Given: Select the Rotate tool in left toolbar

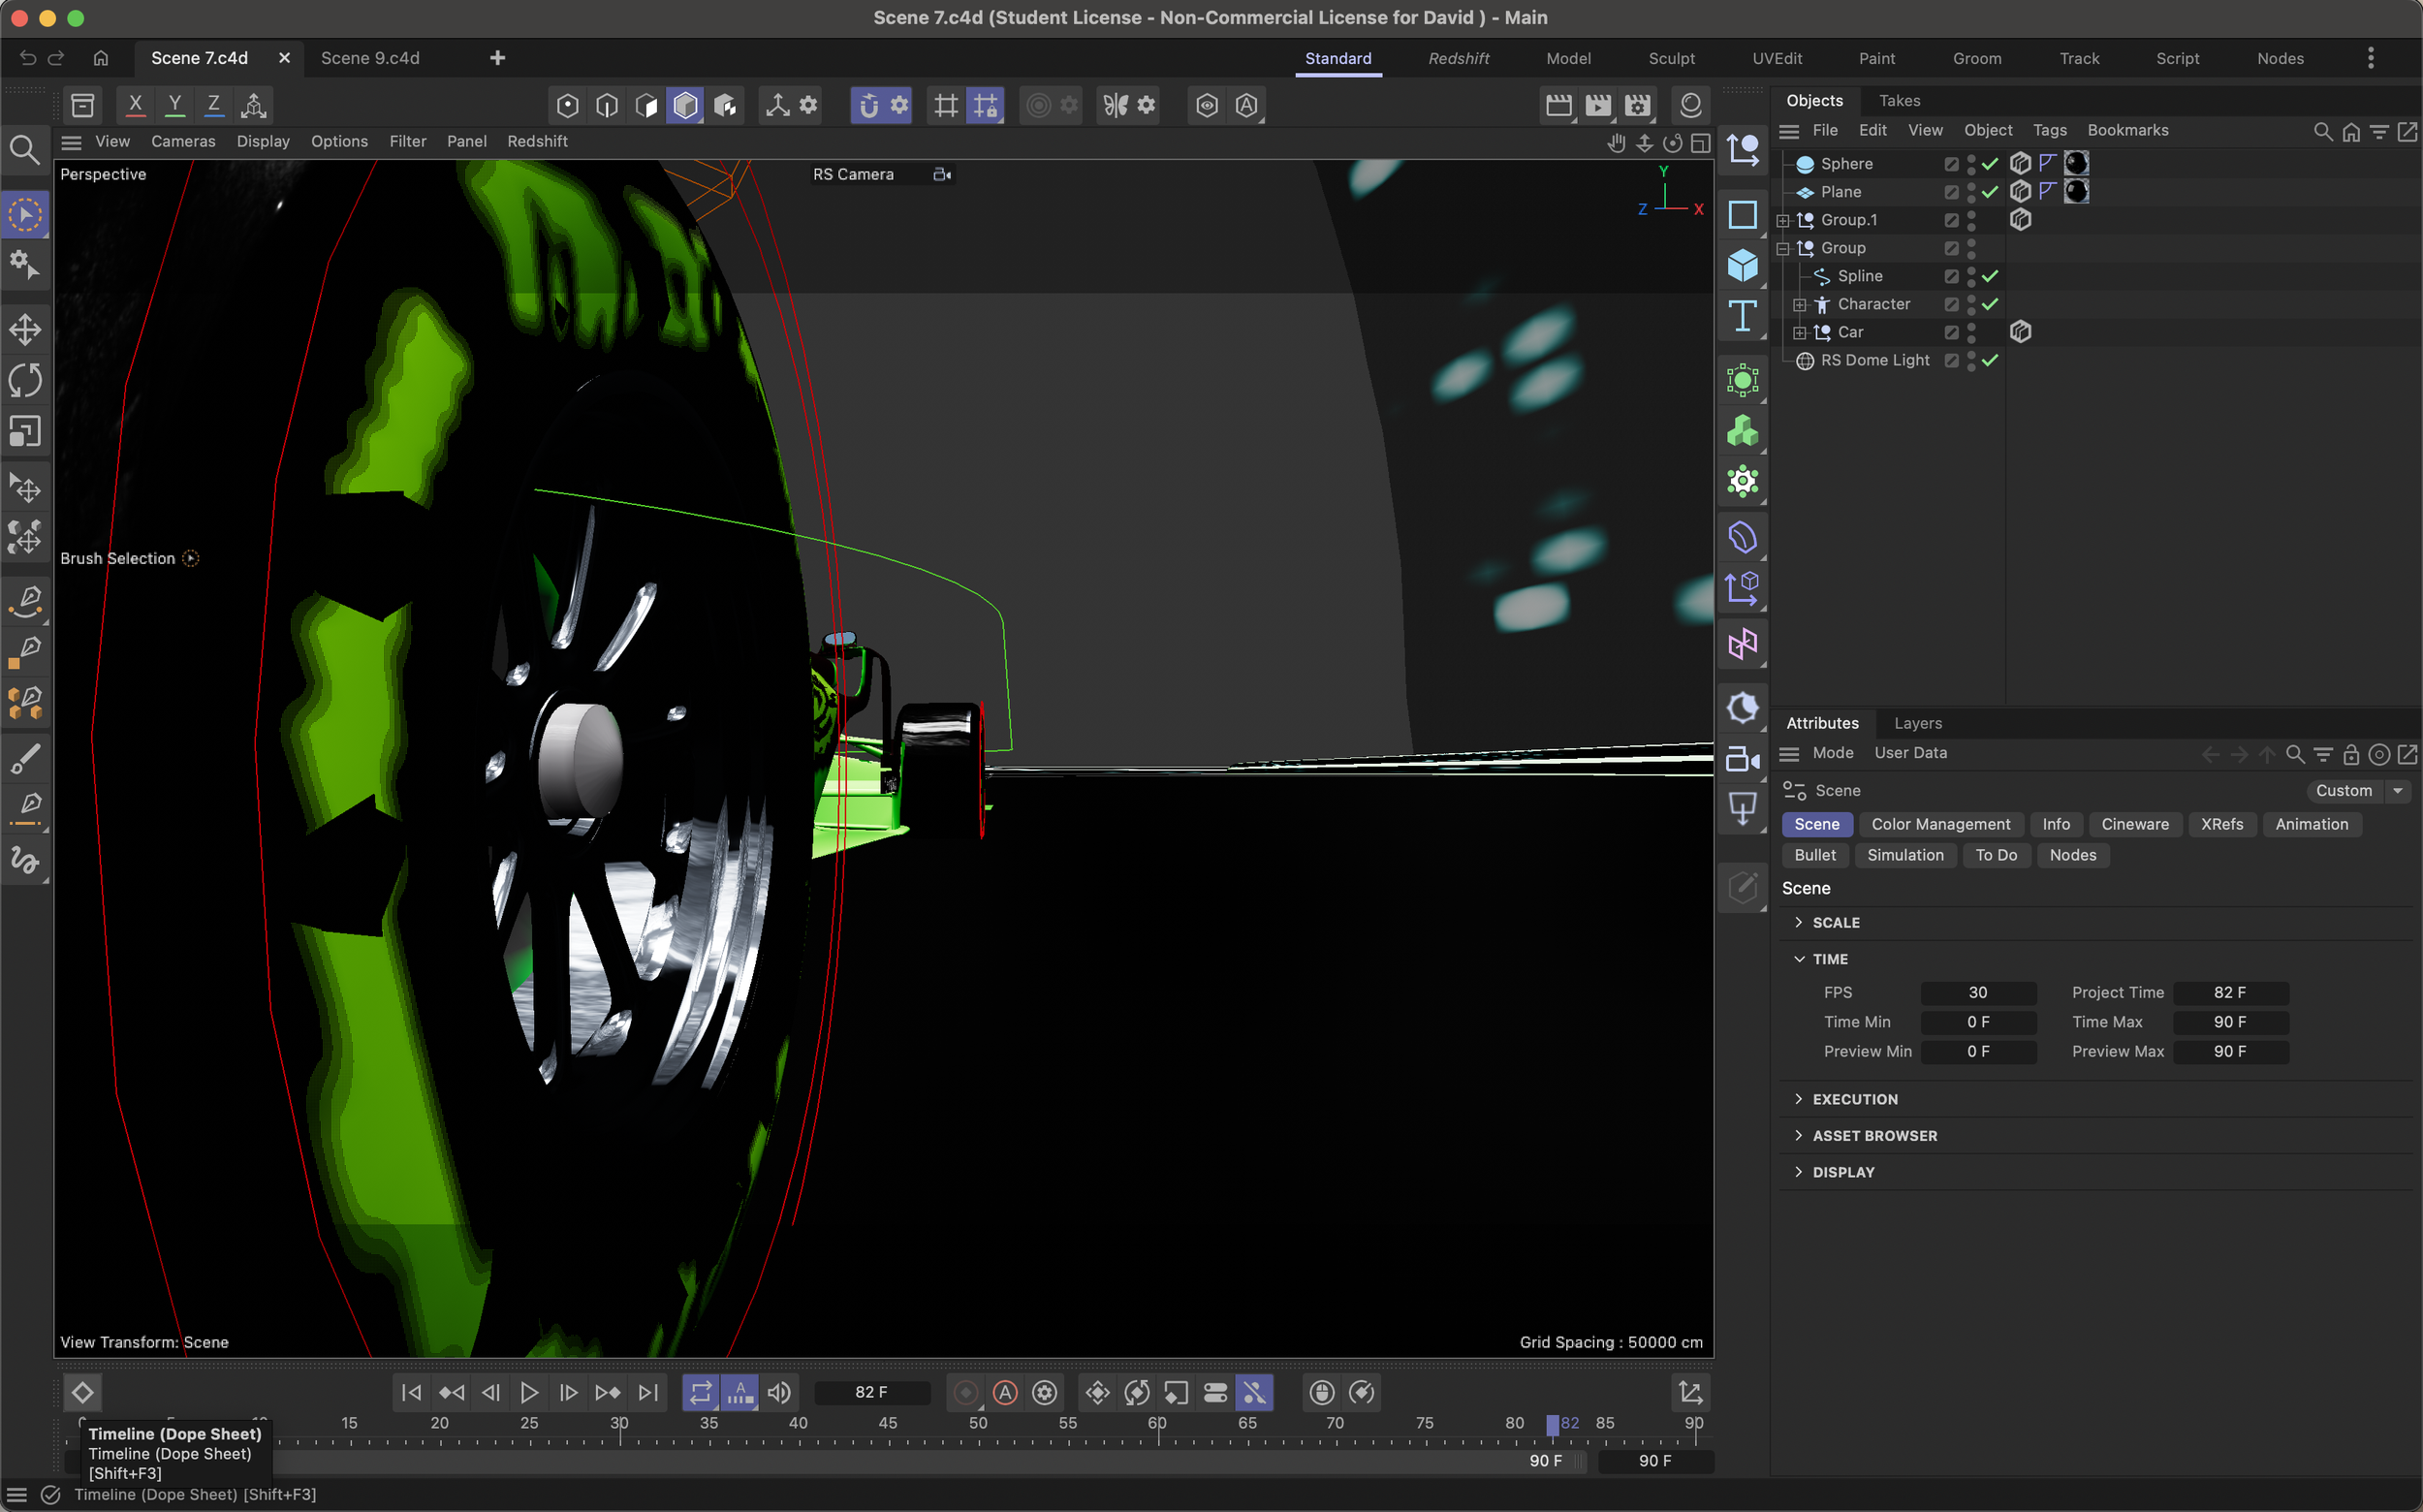Looking at the screenshot, I should (25, 380).
